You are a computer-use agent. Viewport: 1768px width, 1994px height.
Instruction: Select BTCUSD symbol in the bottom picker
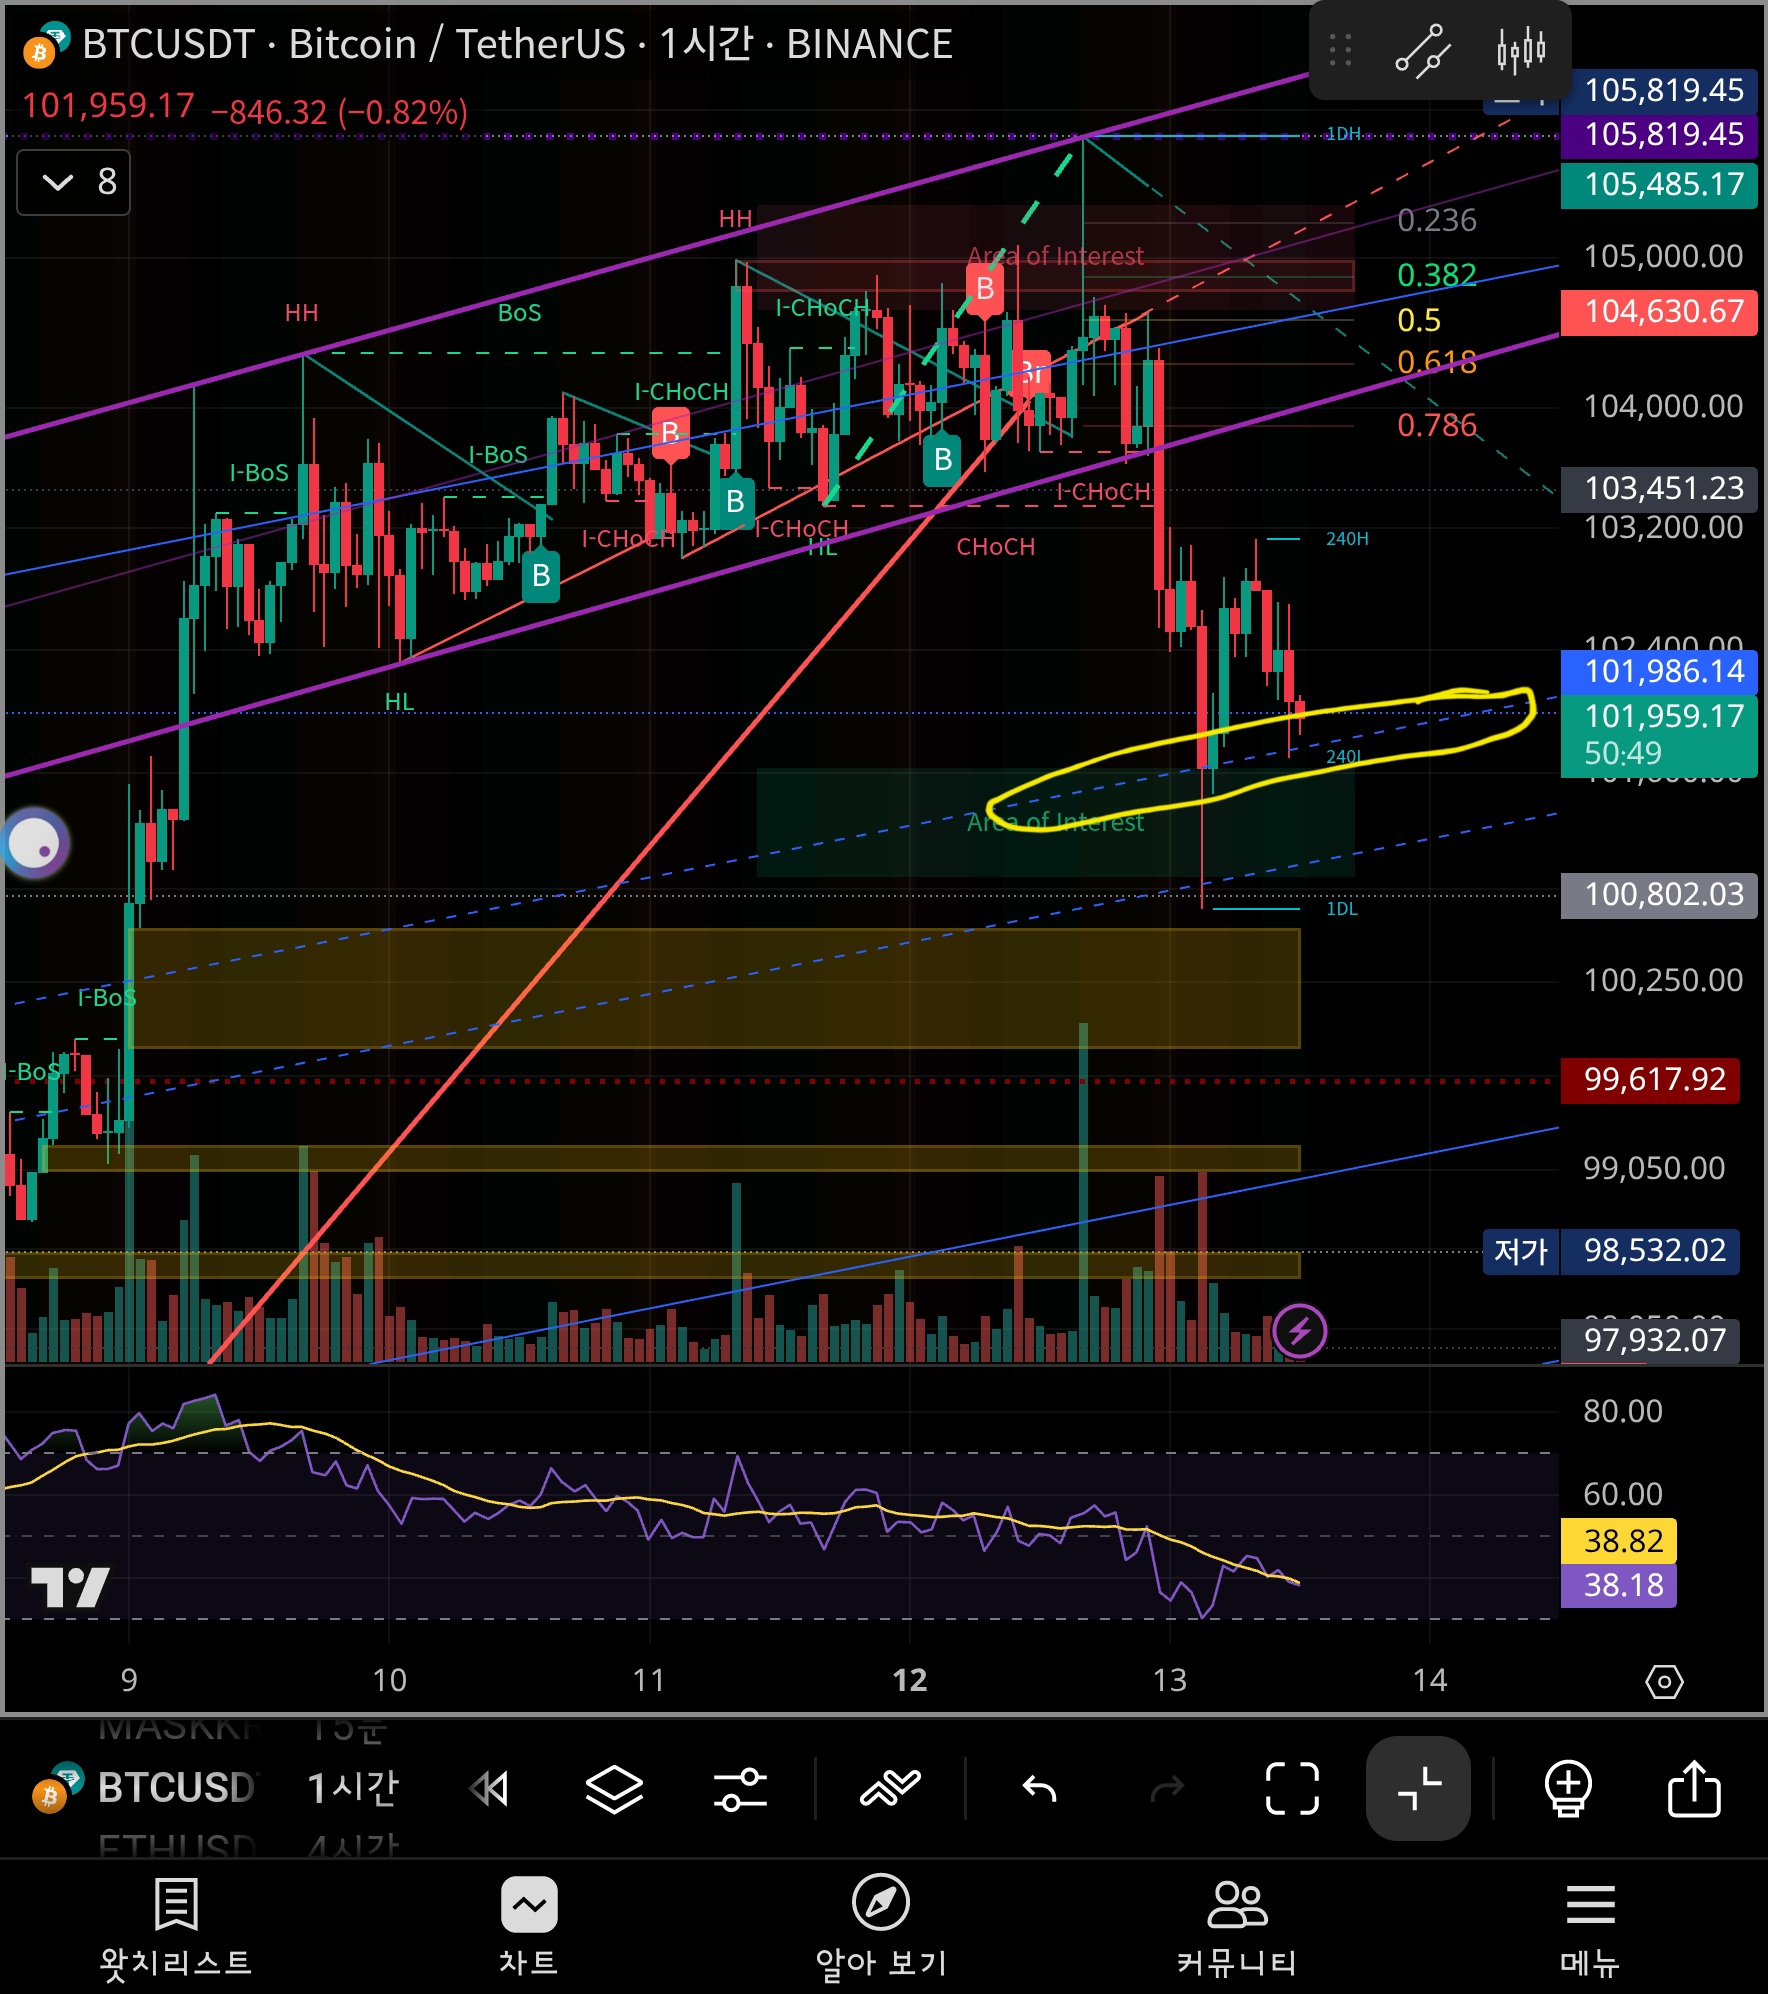(146, 1788)
